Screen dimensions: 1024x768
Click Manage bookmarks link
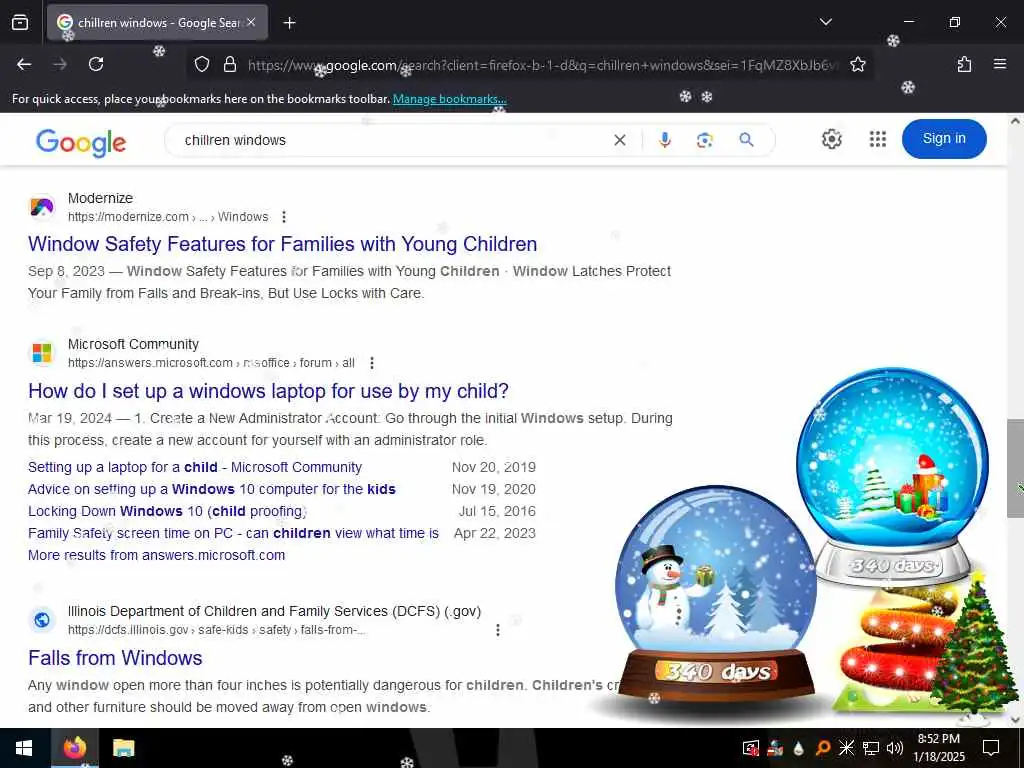click(449, 99)
